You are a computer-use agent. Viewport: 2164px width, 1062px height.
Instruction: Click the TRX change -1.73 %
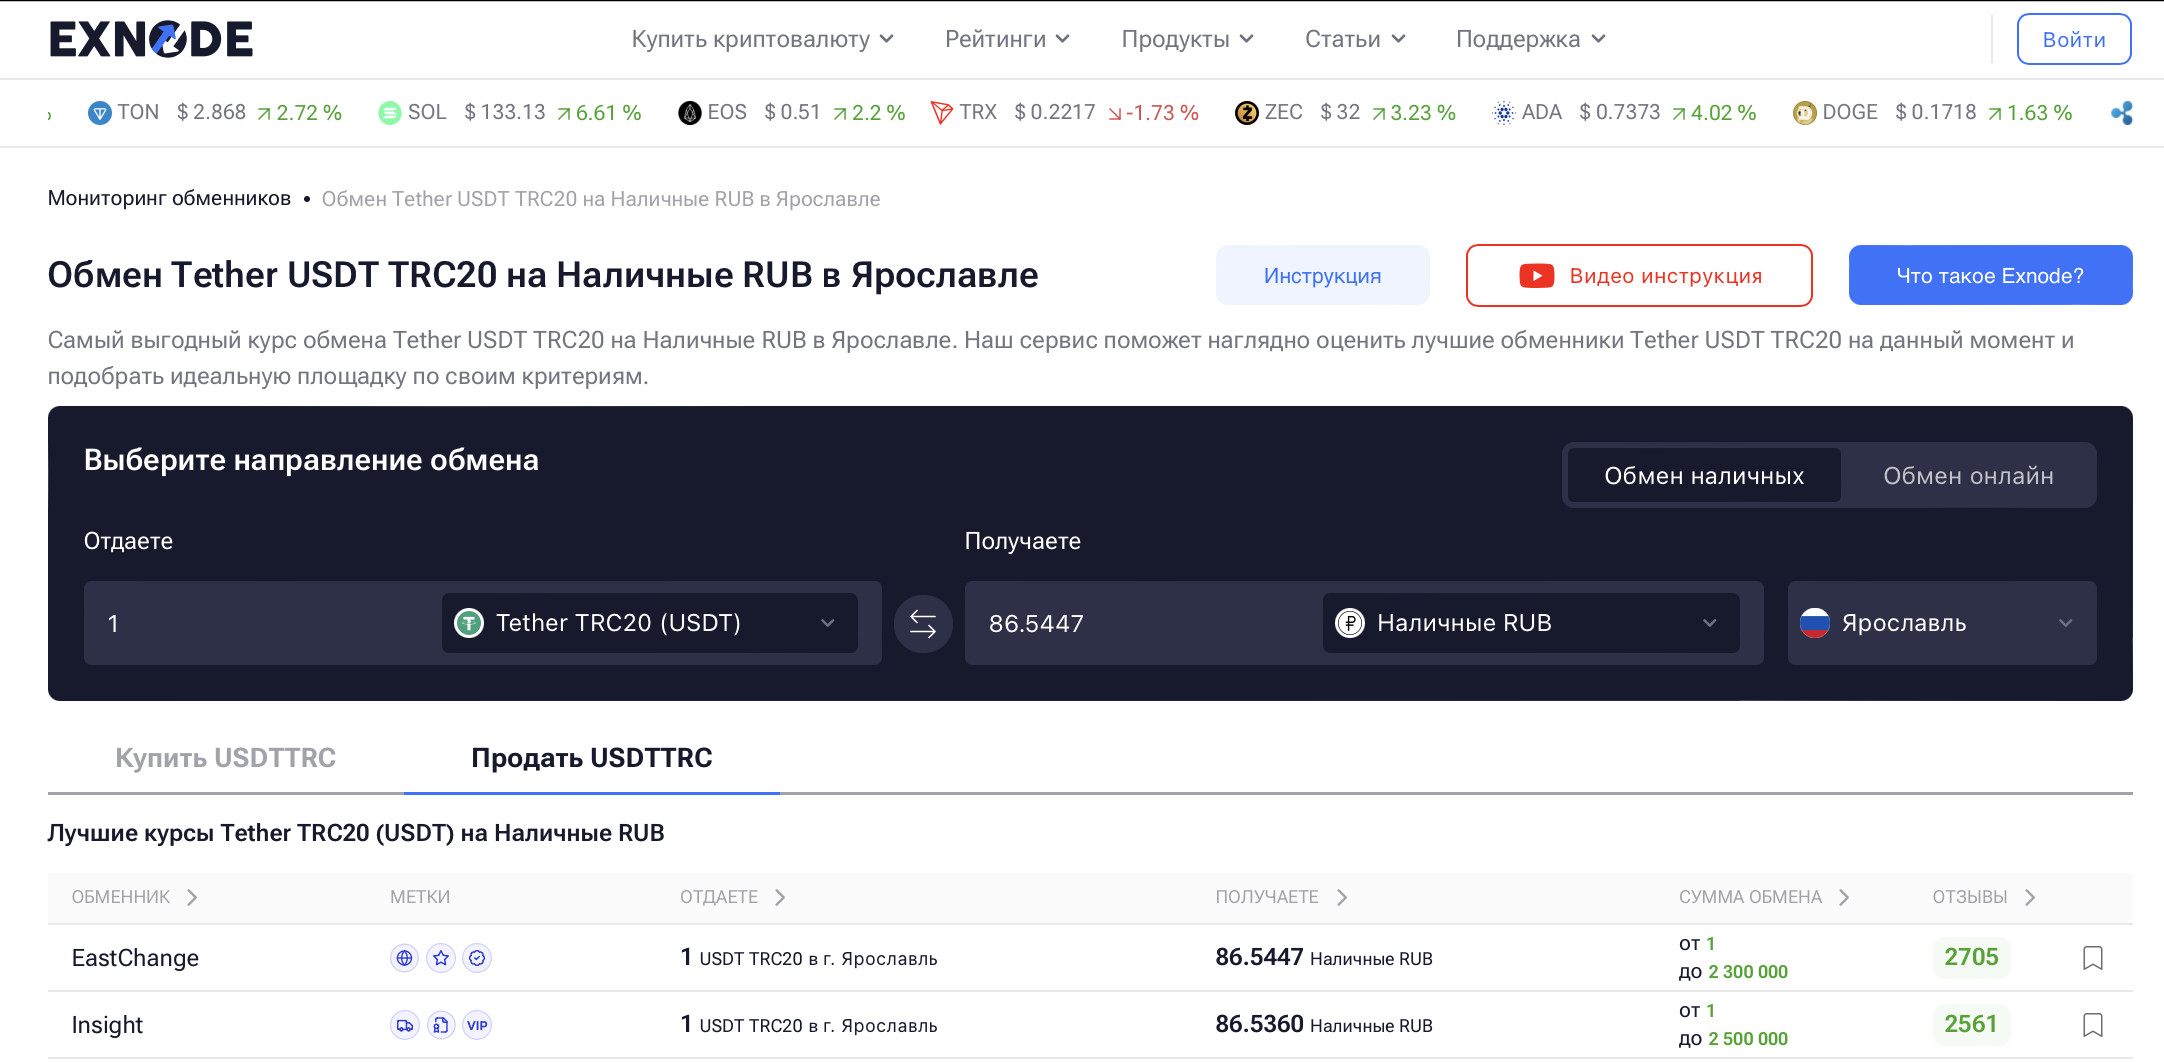[x=1153, y=113]
